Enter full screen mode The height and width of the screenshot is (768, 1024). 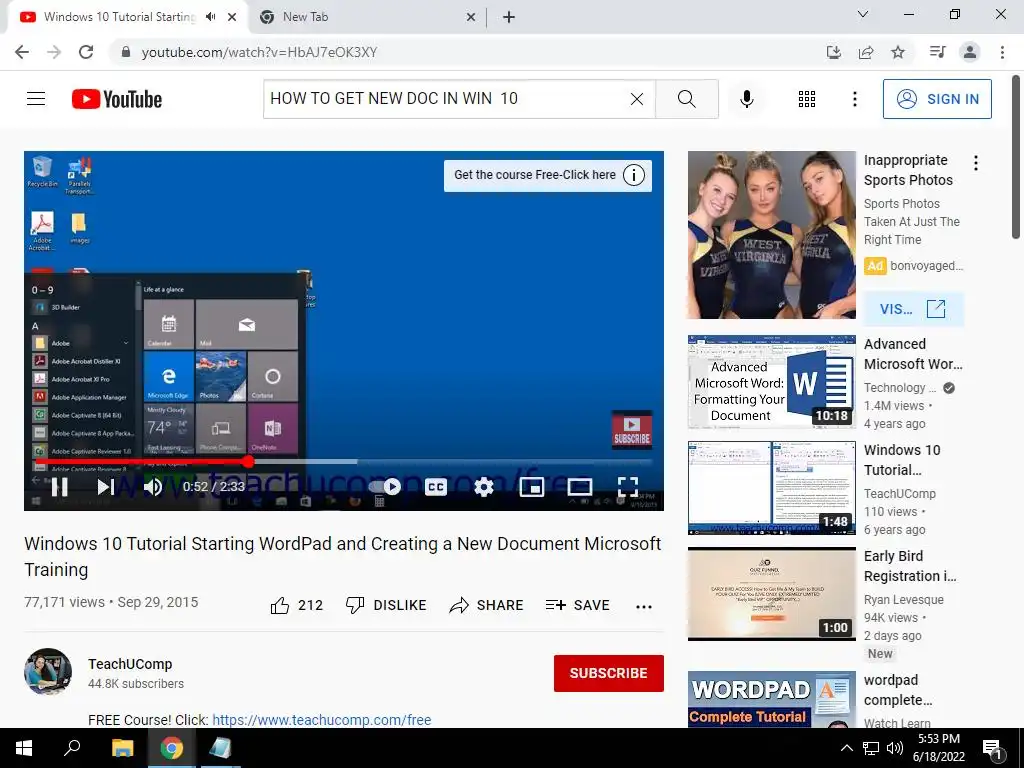click(628, 487)
